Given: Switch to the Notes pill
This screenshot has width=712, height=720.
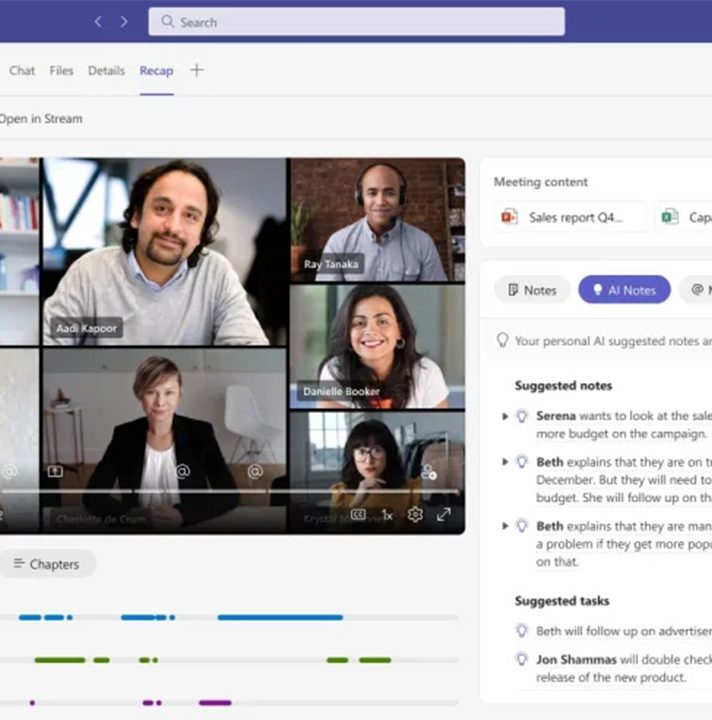Looking at the screenshot, I should tap(533, 290).
